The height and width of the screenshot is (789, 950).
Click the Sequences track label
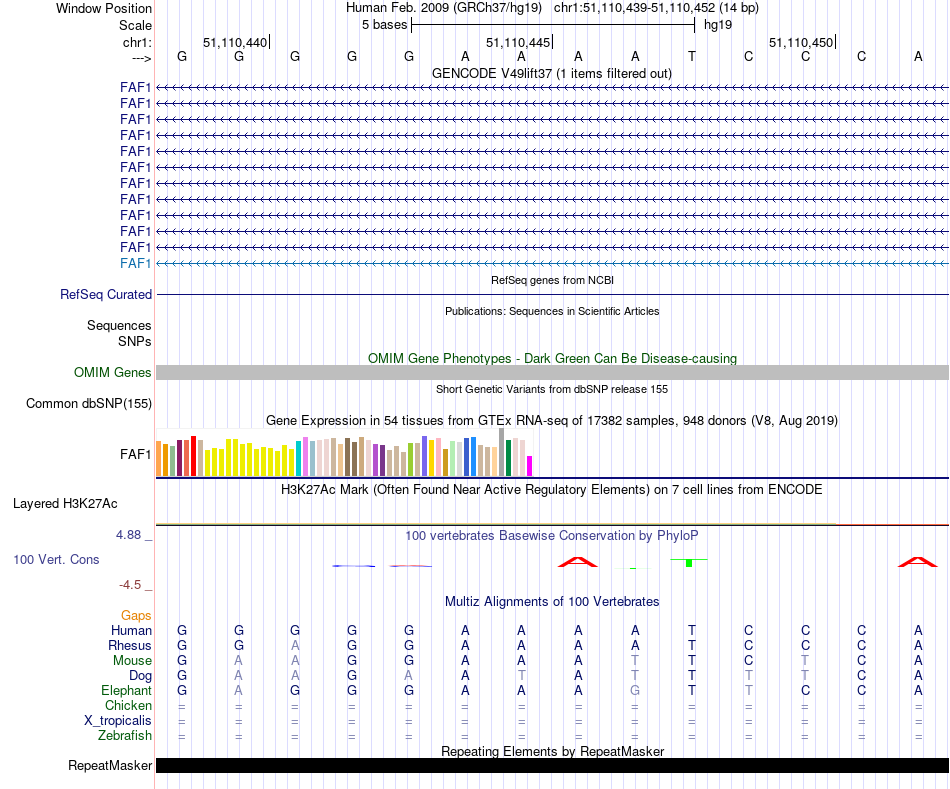119,325
